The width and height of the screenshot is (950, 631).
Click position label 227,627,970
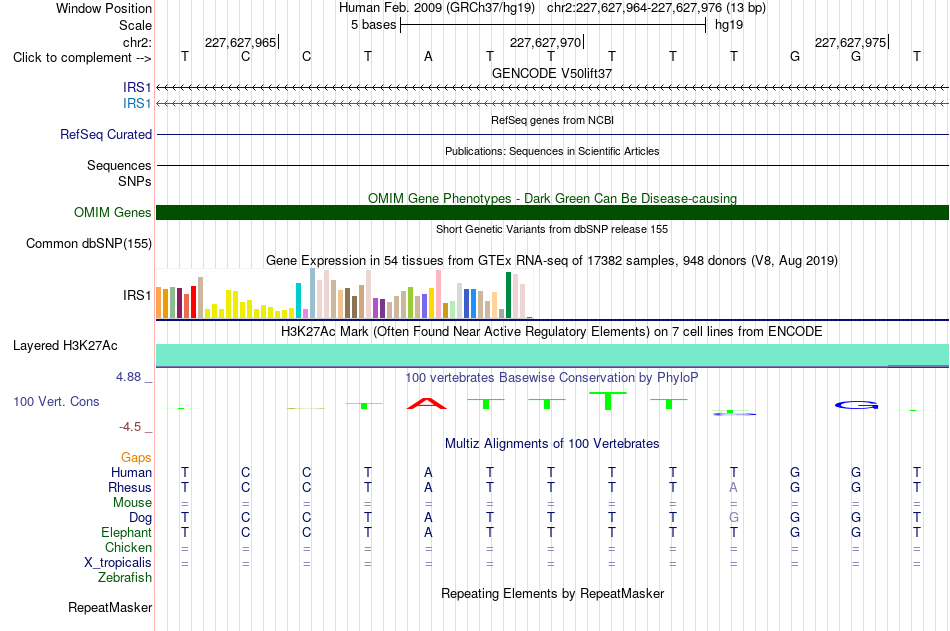(x=545, y=42)
